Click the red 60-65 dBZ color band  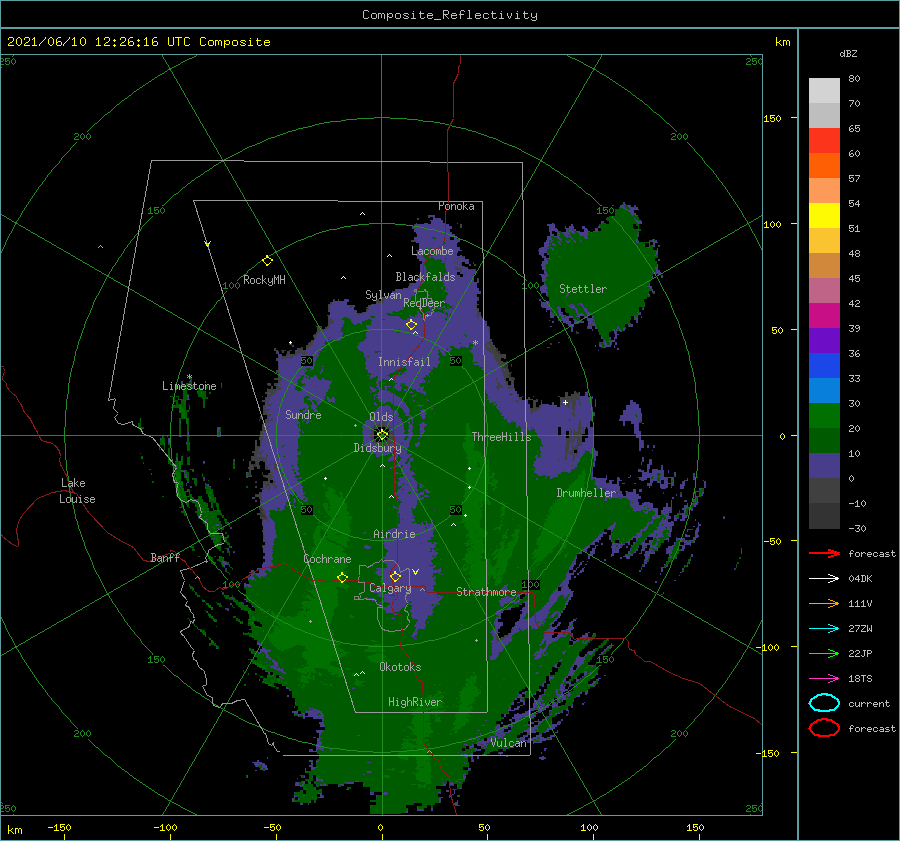824,141
